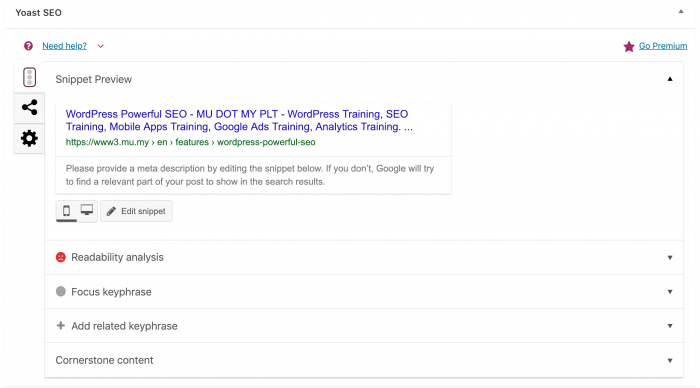Switch to desktop preview mode
Viewport: 700px width, 388px height.
(x=87, y=210)
